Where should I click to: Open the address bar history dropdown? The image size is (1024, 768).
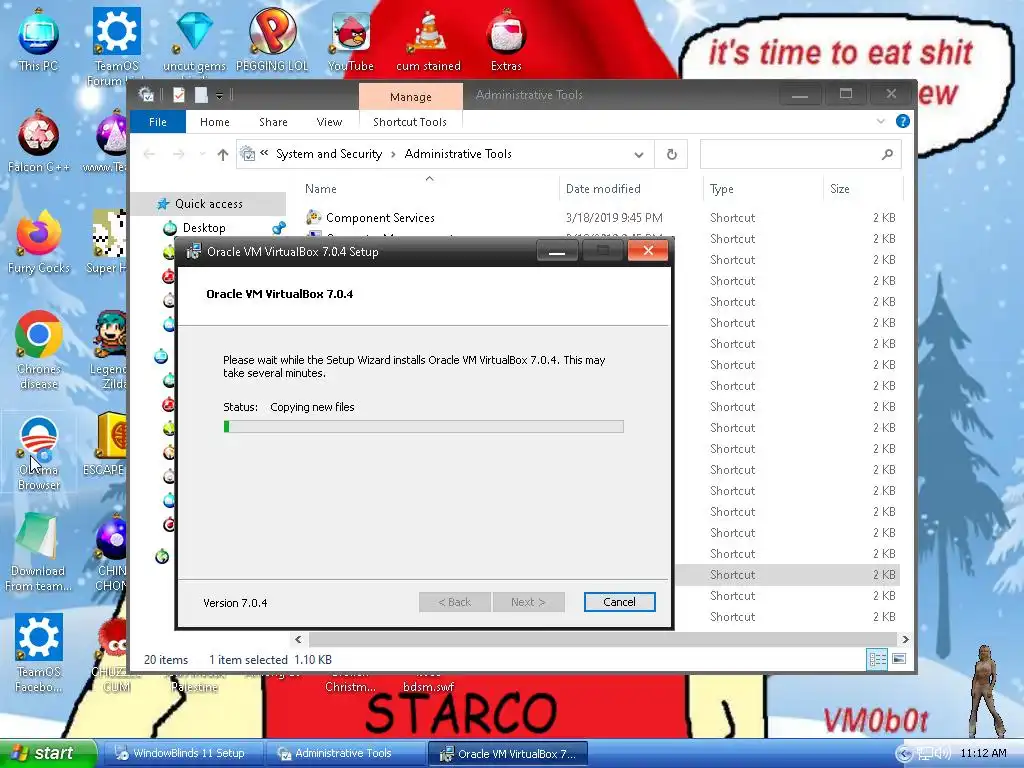[x=639, y=154]
